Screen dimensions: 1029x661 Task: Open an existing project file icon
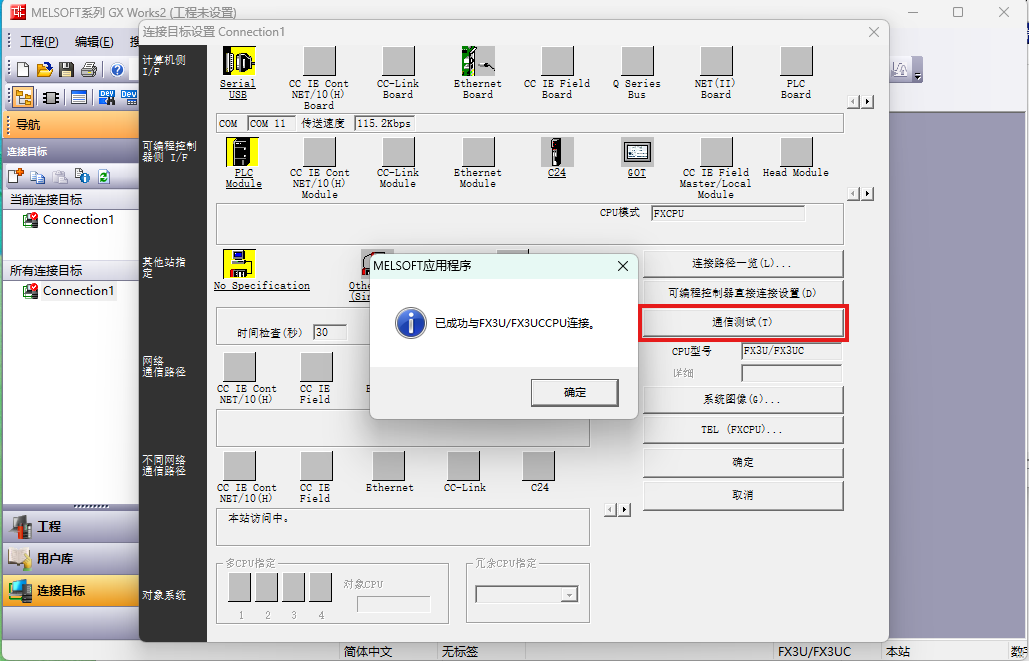point(44,69)
